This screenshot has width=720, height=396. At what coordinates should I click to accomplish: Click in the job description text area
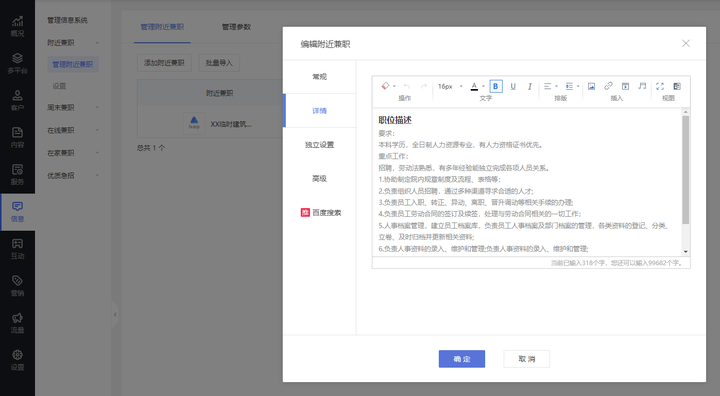(x=527, y=182)
